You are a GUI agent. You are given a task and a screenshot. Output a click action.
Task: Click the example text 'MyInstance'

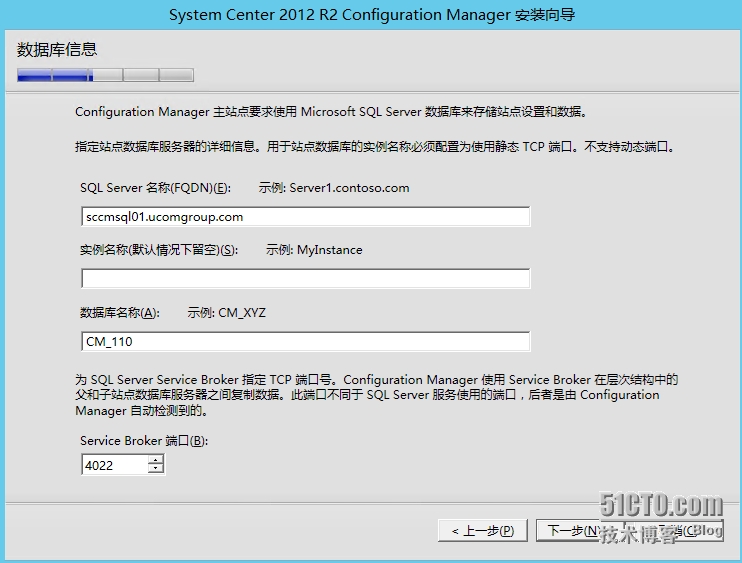[330, 250]
